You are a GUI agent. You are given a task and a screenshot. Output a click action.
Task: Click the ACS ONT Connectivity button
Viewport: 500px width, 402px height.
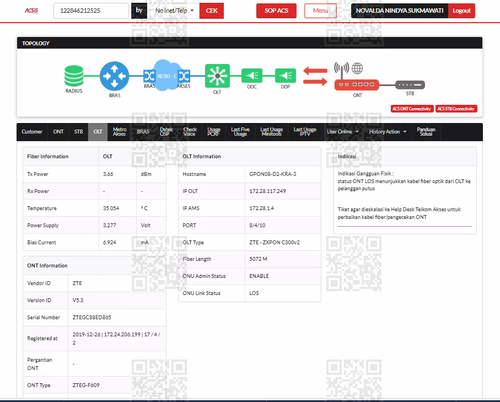(x=412, y=109)
